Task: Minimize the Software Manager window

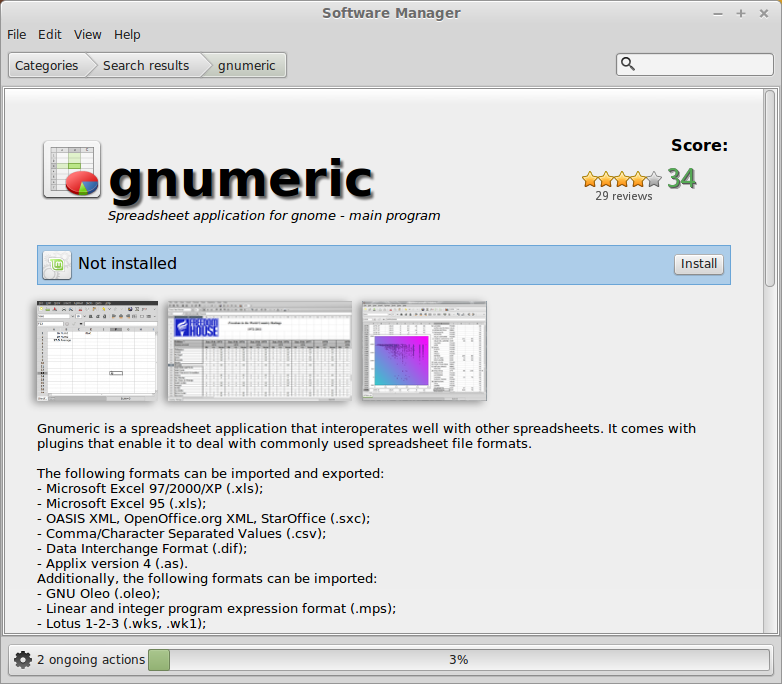Action: tap(718, 13)
